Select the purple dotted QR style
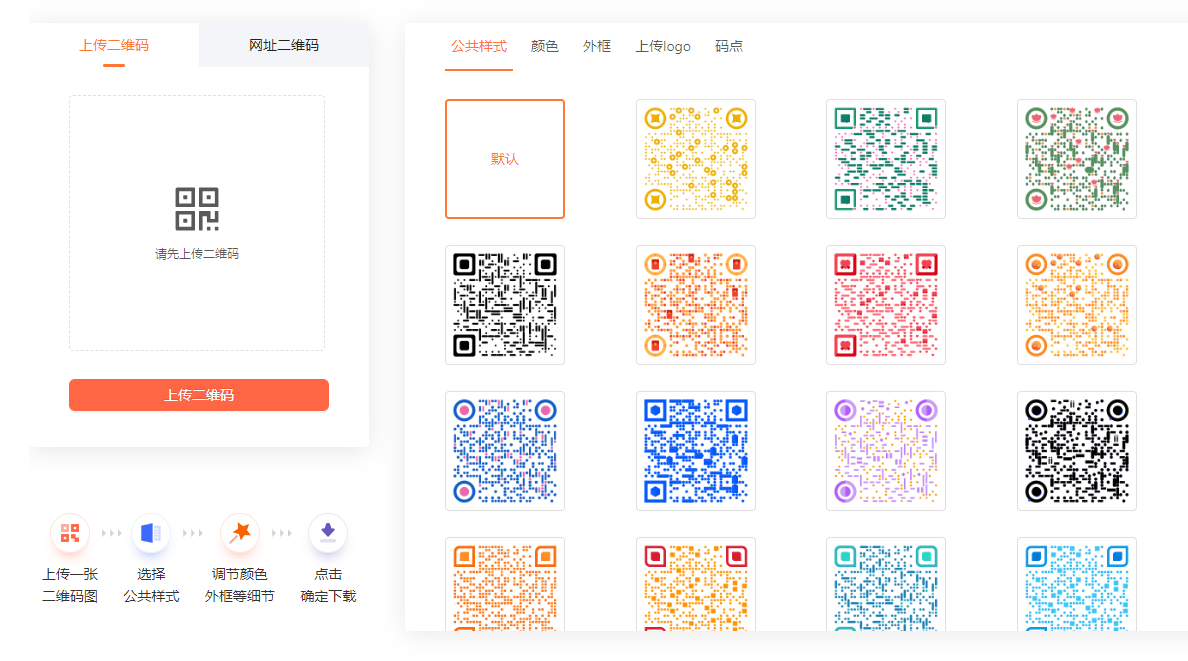The width and height of the screenshot is (1188, 661). click(x=886, y=450)
